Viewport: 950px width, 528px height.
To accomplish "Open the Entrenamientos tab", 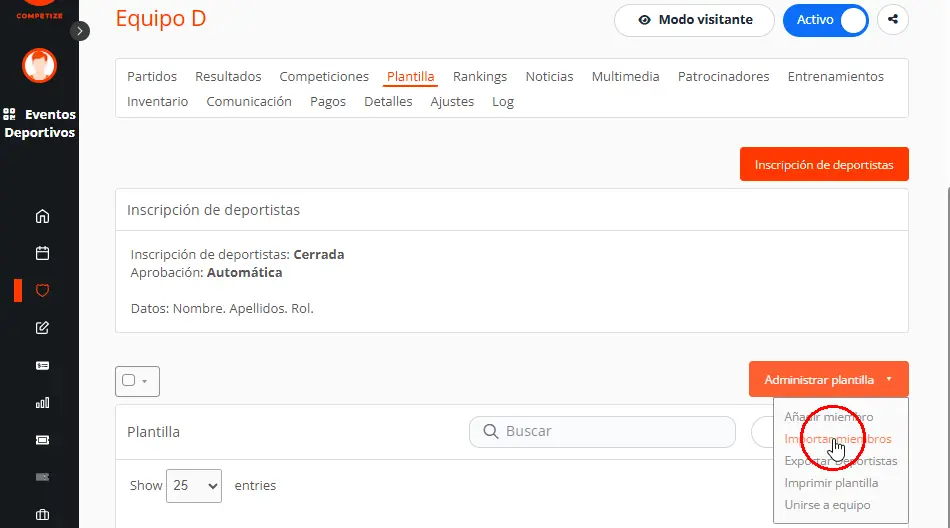I will (835, 76).
